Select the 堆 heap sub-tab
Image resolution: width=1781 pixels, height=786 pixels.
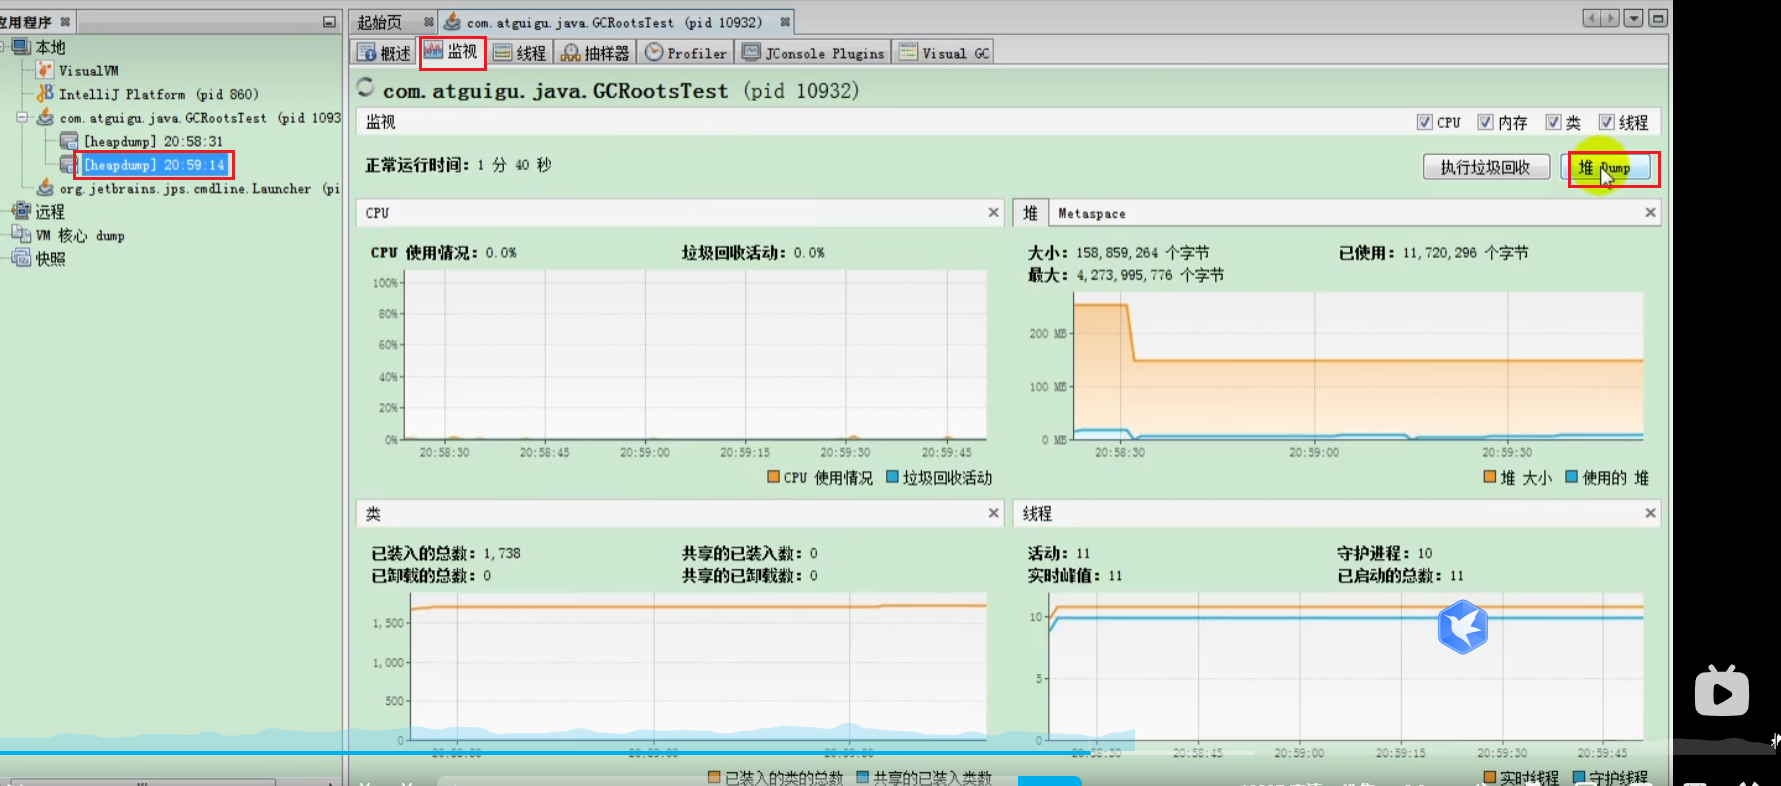point(1030,213)
